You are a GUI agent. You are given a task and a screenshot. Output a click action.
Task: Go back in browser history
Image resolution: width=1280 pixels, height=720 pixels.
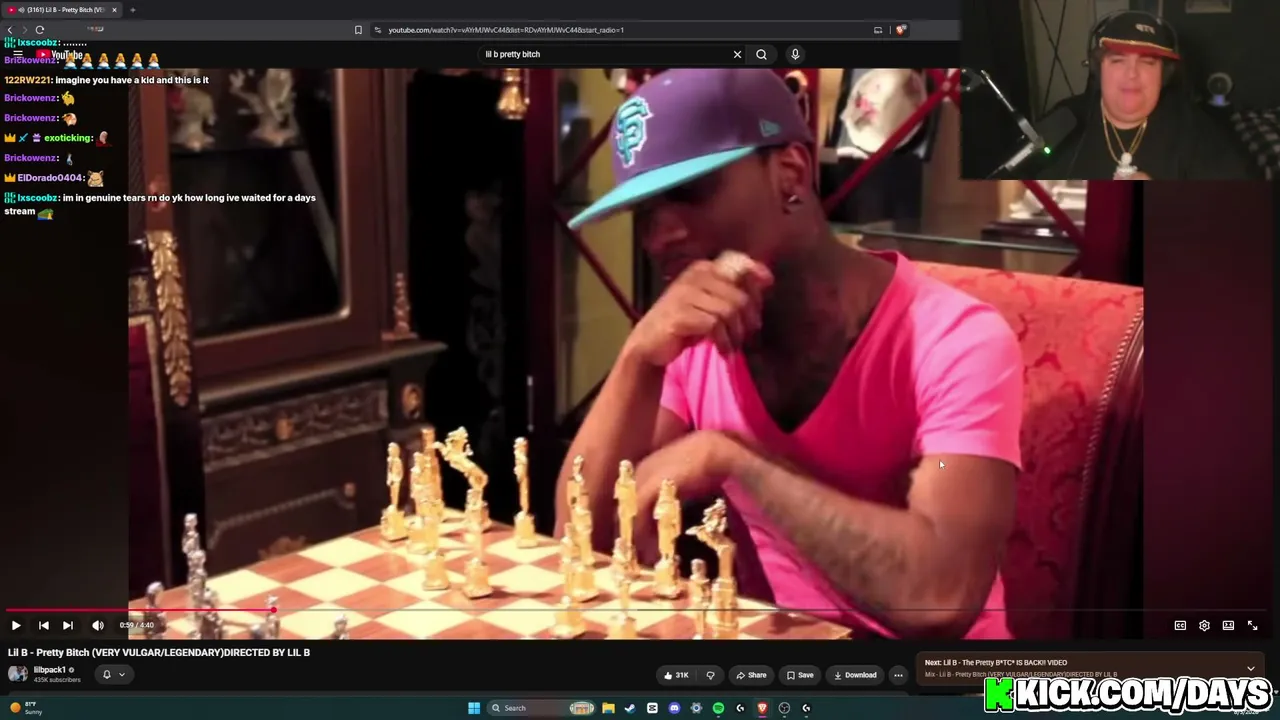tap(11, 30)
